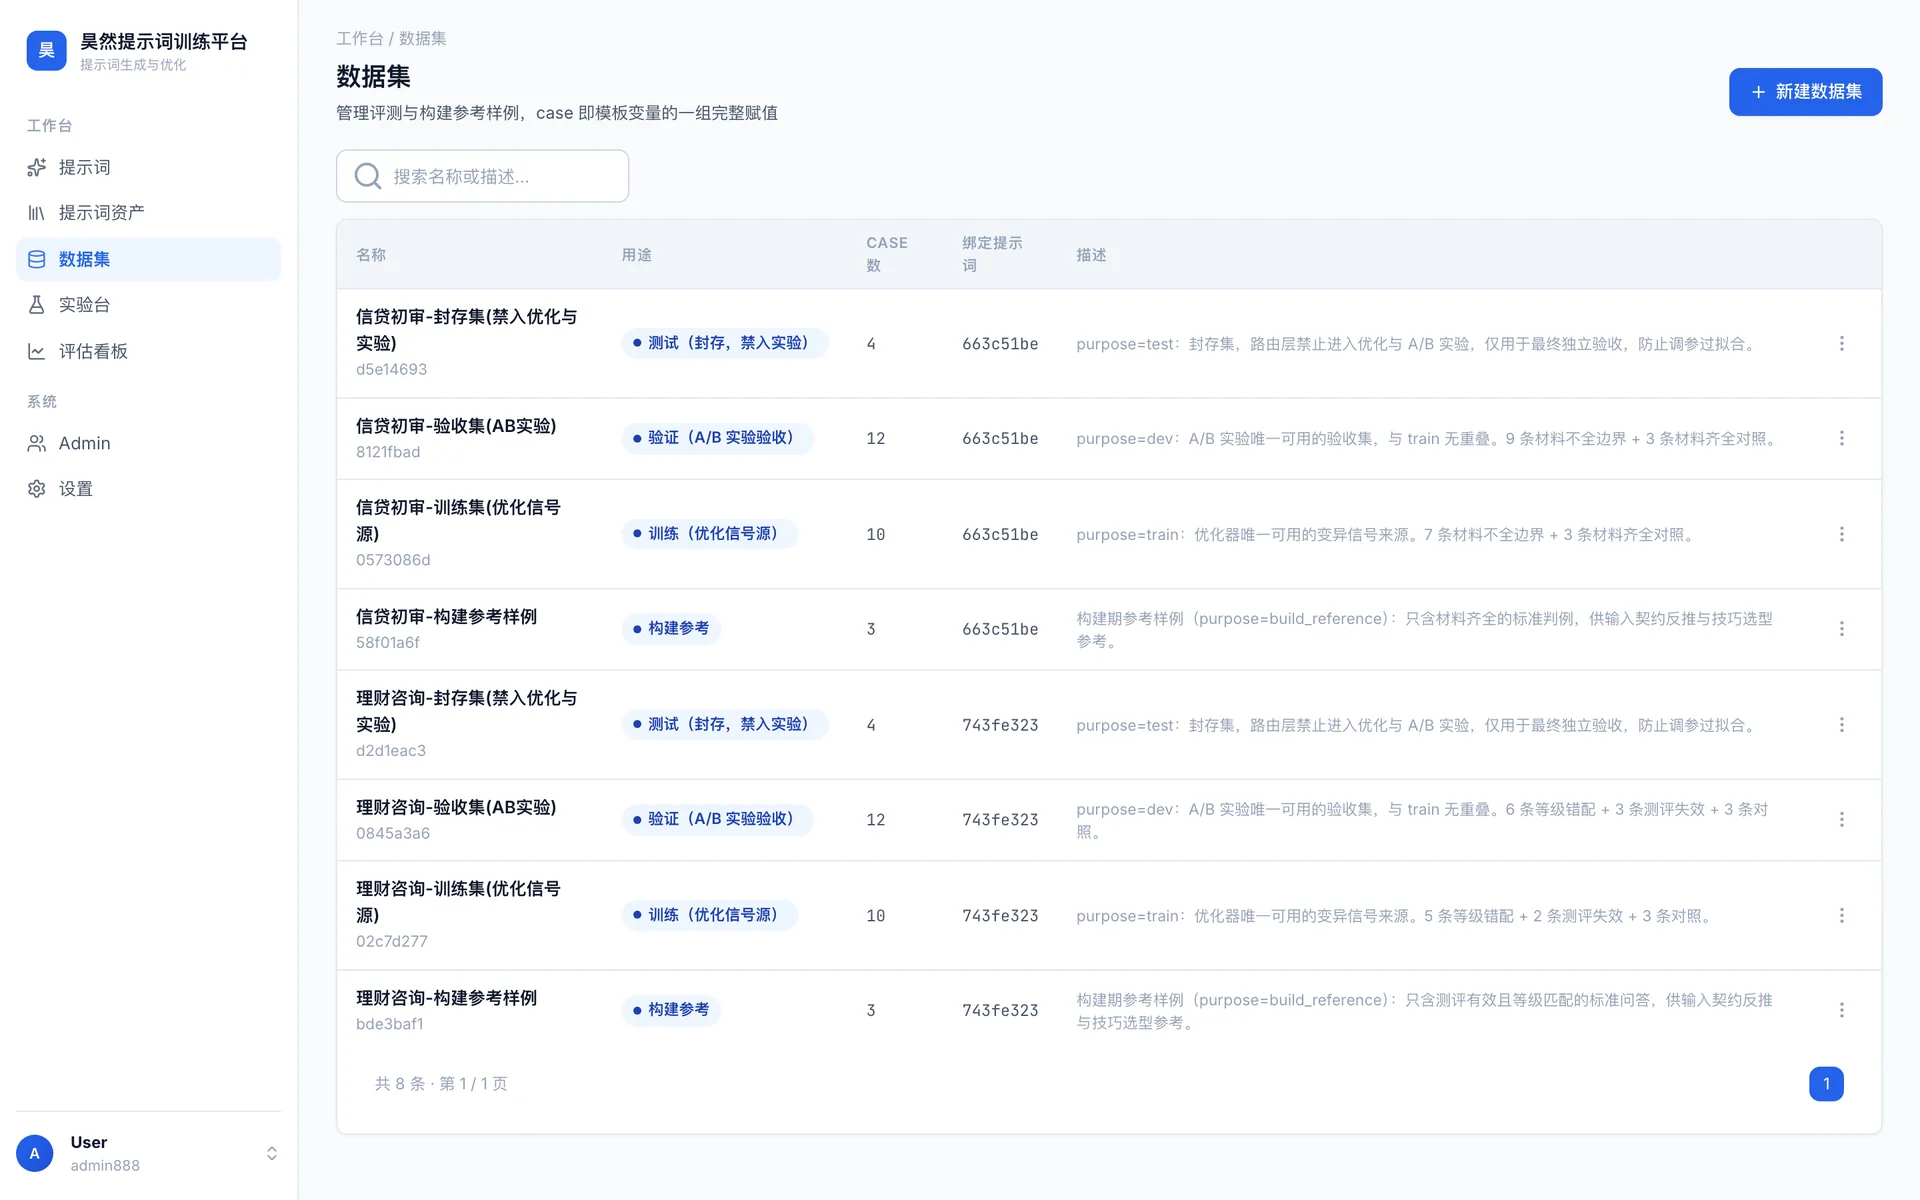The width and height of the screenshot is (1920, 1200).
Task: Click the CASE 数 column header
Action: tap(886, 254)
